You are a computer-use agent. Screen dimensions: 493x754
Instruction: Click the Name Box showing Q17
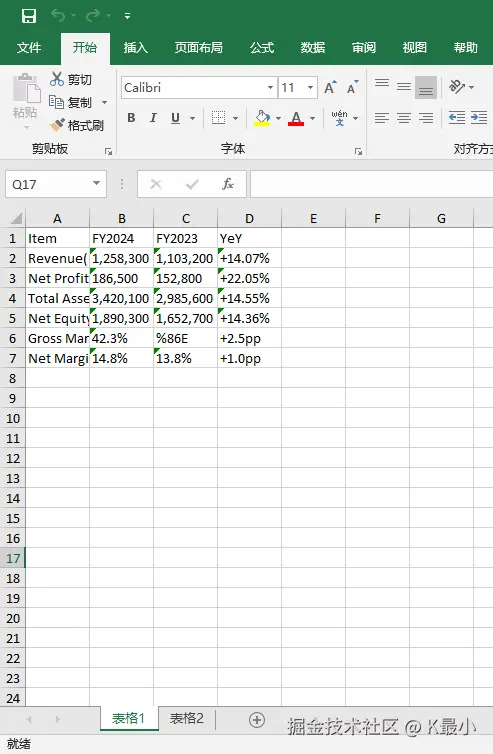[47, 184]
